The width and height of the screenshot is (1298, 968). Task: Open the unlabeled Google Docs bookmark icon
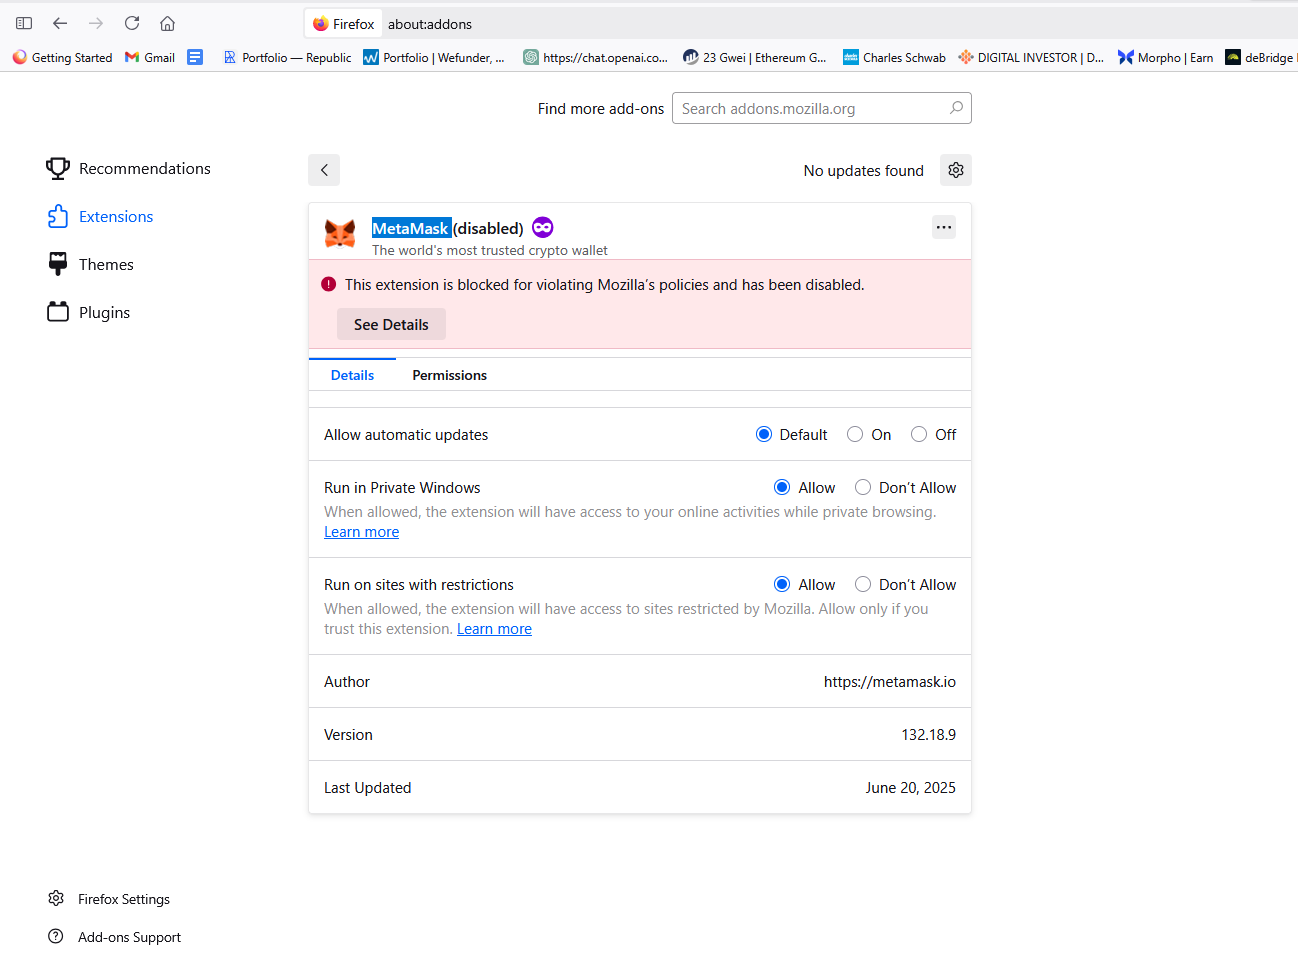click(195, 58)
